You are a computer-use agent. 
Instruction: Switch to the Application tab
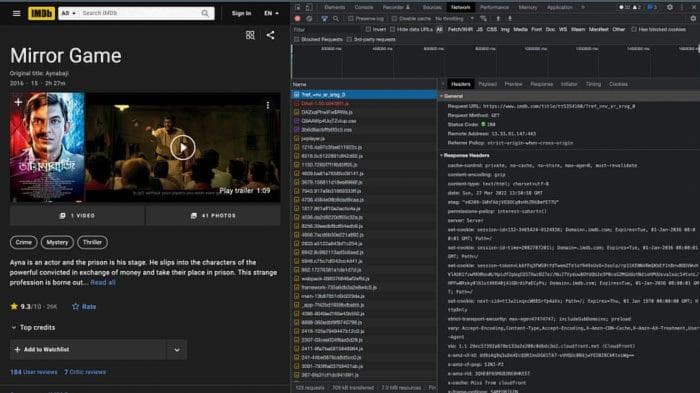click(x=559, y=7)
